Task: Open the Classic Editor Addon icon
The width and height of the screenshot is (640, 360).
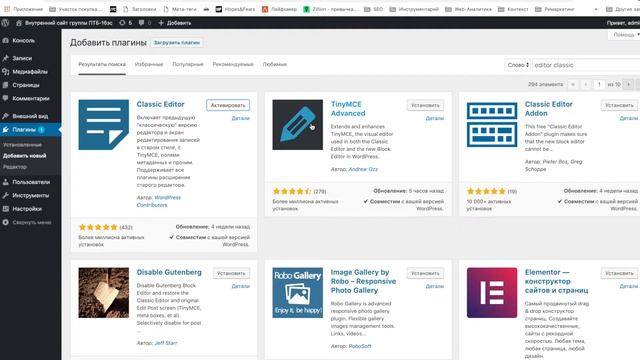Action: tap(492, 125)
